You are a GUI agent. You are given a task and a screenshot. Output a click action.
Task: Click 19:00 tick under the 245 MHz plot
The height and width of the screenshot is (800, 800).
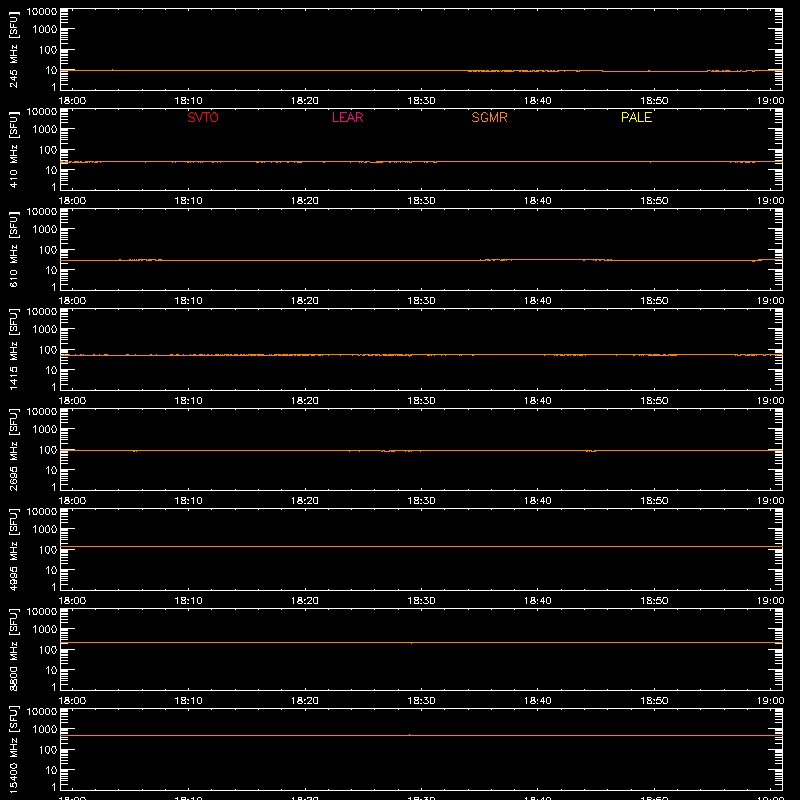tap(770, 101)
